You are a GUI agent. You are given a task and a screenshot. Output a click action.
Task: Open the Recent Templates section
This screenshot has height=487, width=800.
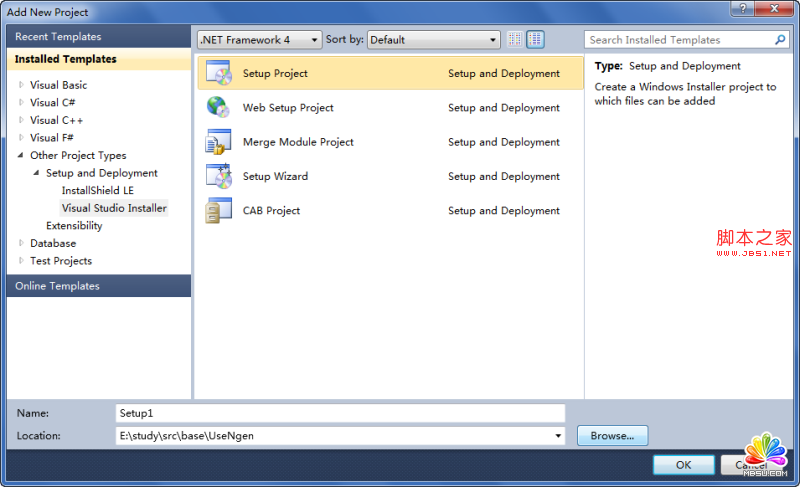tap(58, 36)
